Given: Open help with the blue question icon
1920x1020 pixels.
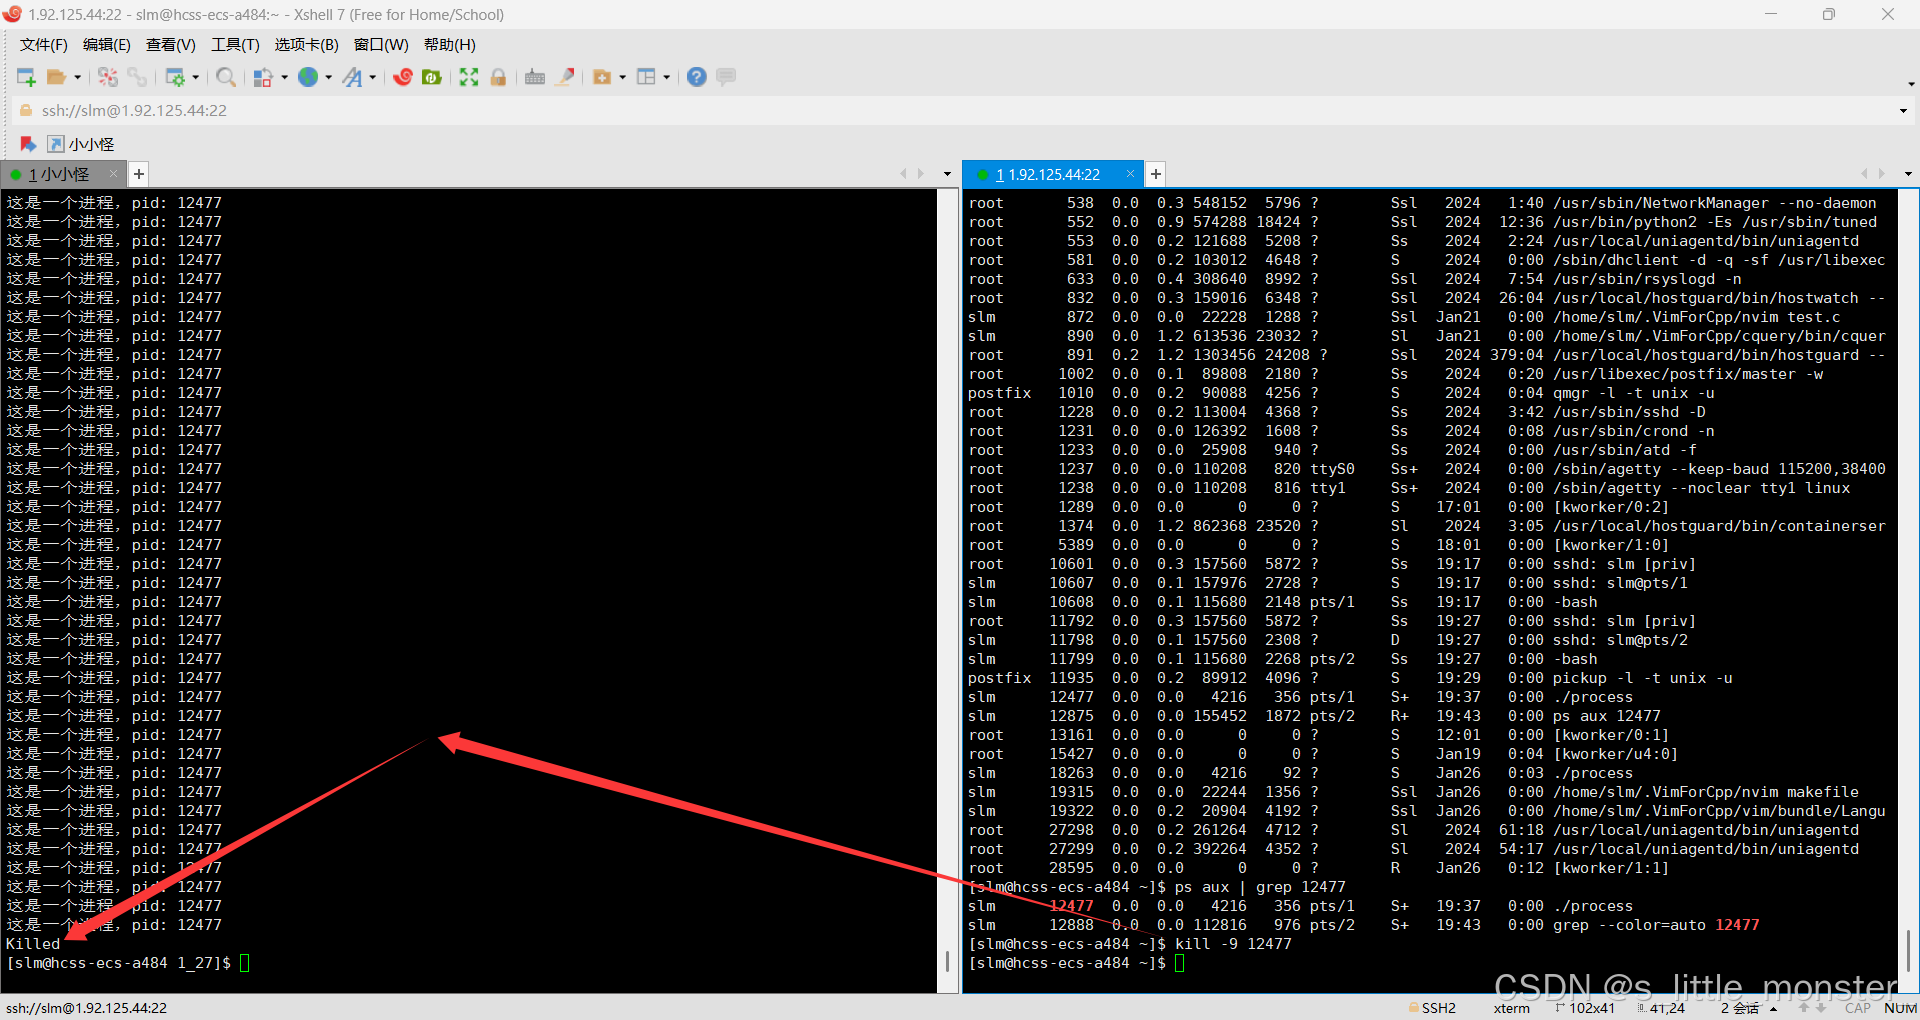Looking at the screenshot, I should [697, 77].
